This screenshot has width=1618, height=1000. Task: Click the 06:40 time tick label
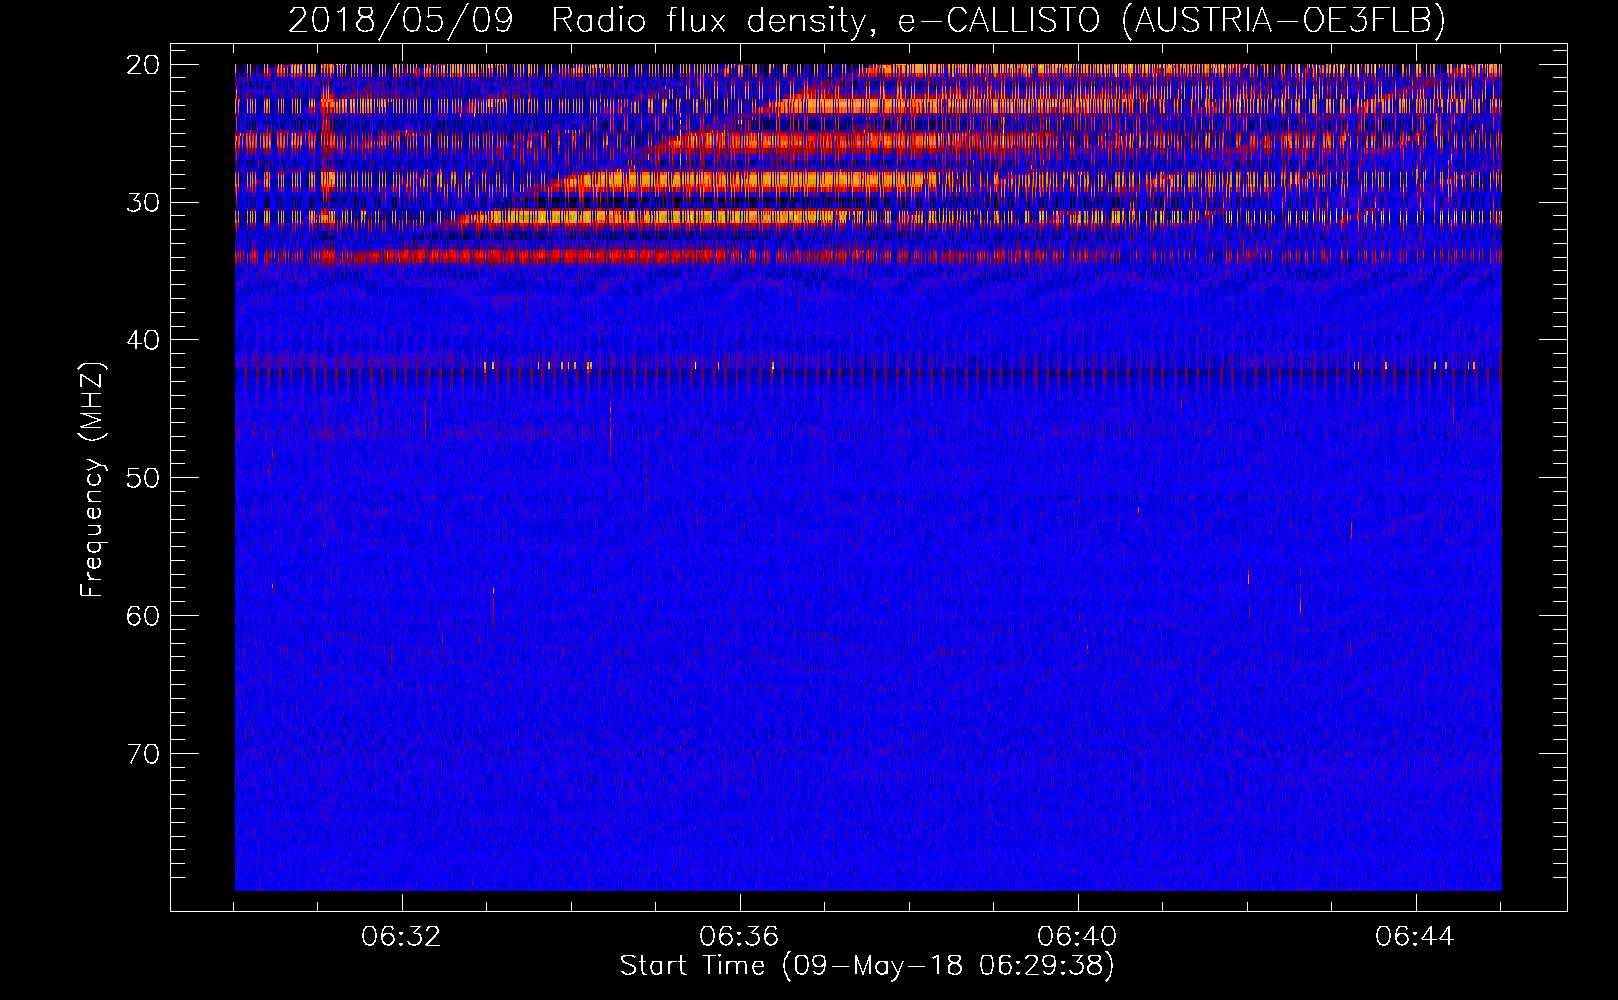click(x=1077, y=937)
